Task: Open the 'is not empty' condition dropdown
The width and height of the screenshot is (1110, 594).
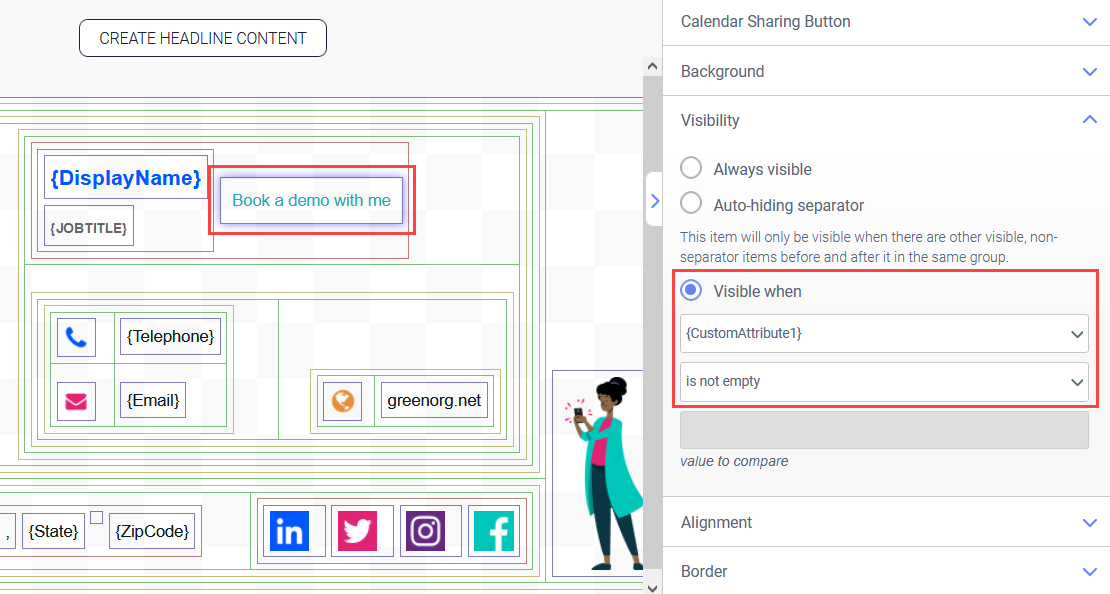Action: click(884, 382)
